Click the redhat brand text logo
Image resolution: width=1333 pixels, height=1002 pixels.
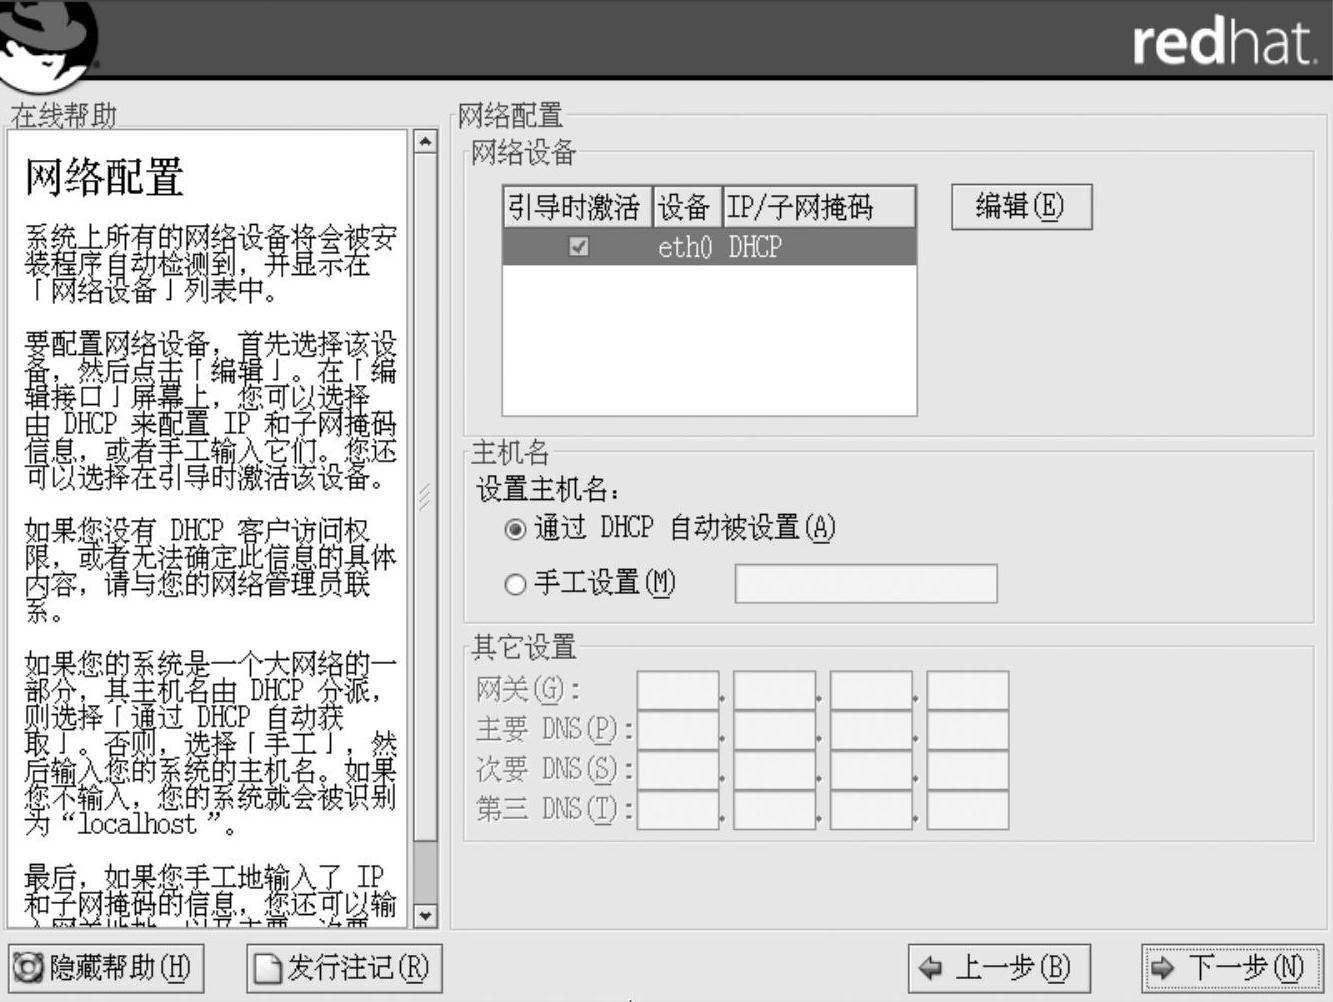(x=1223, y=44)
